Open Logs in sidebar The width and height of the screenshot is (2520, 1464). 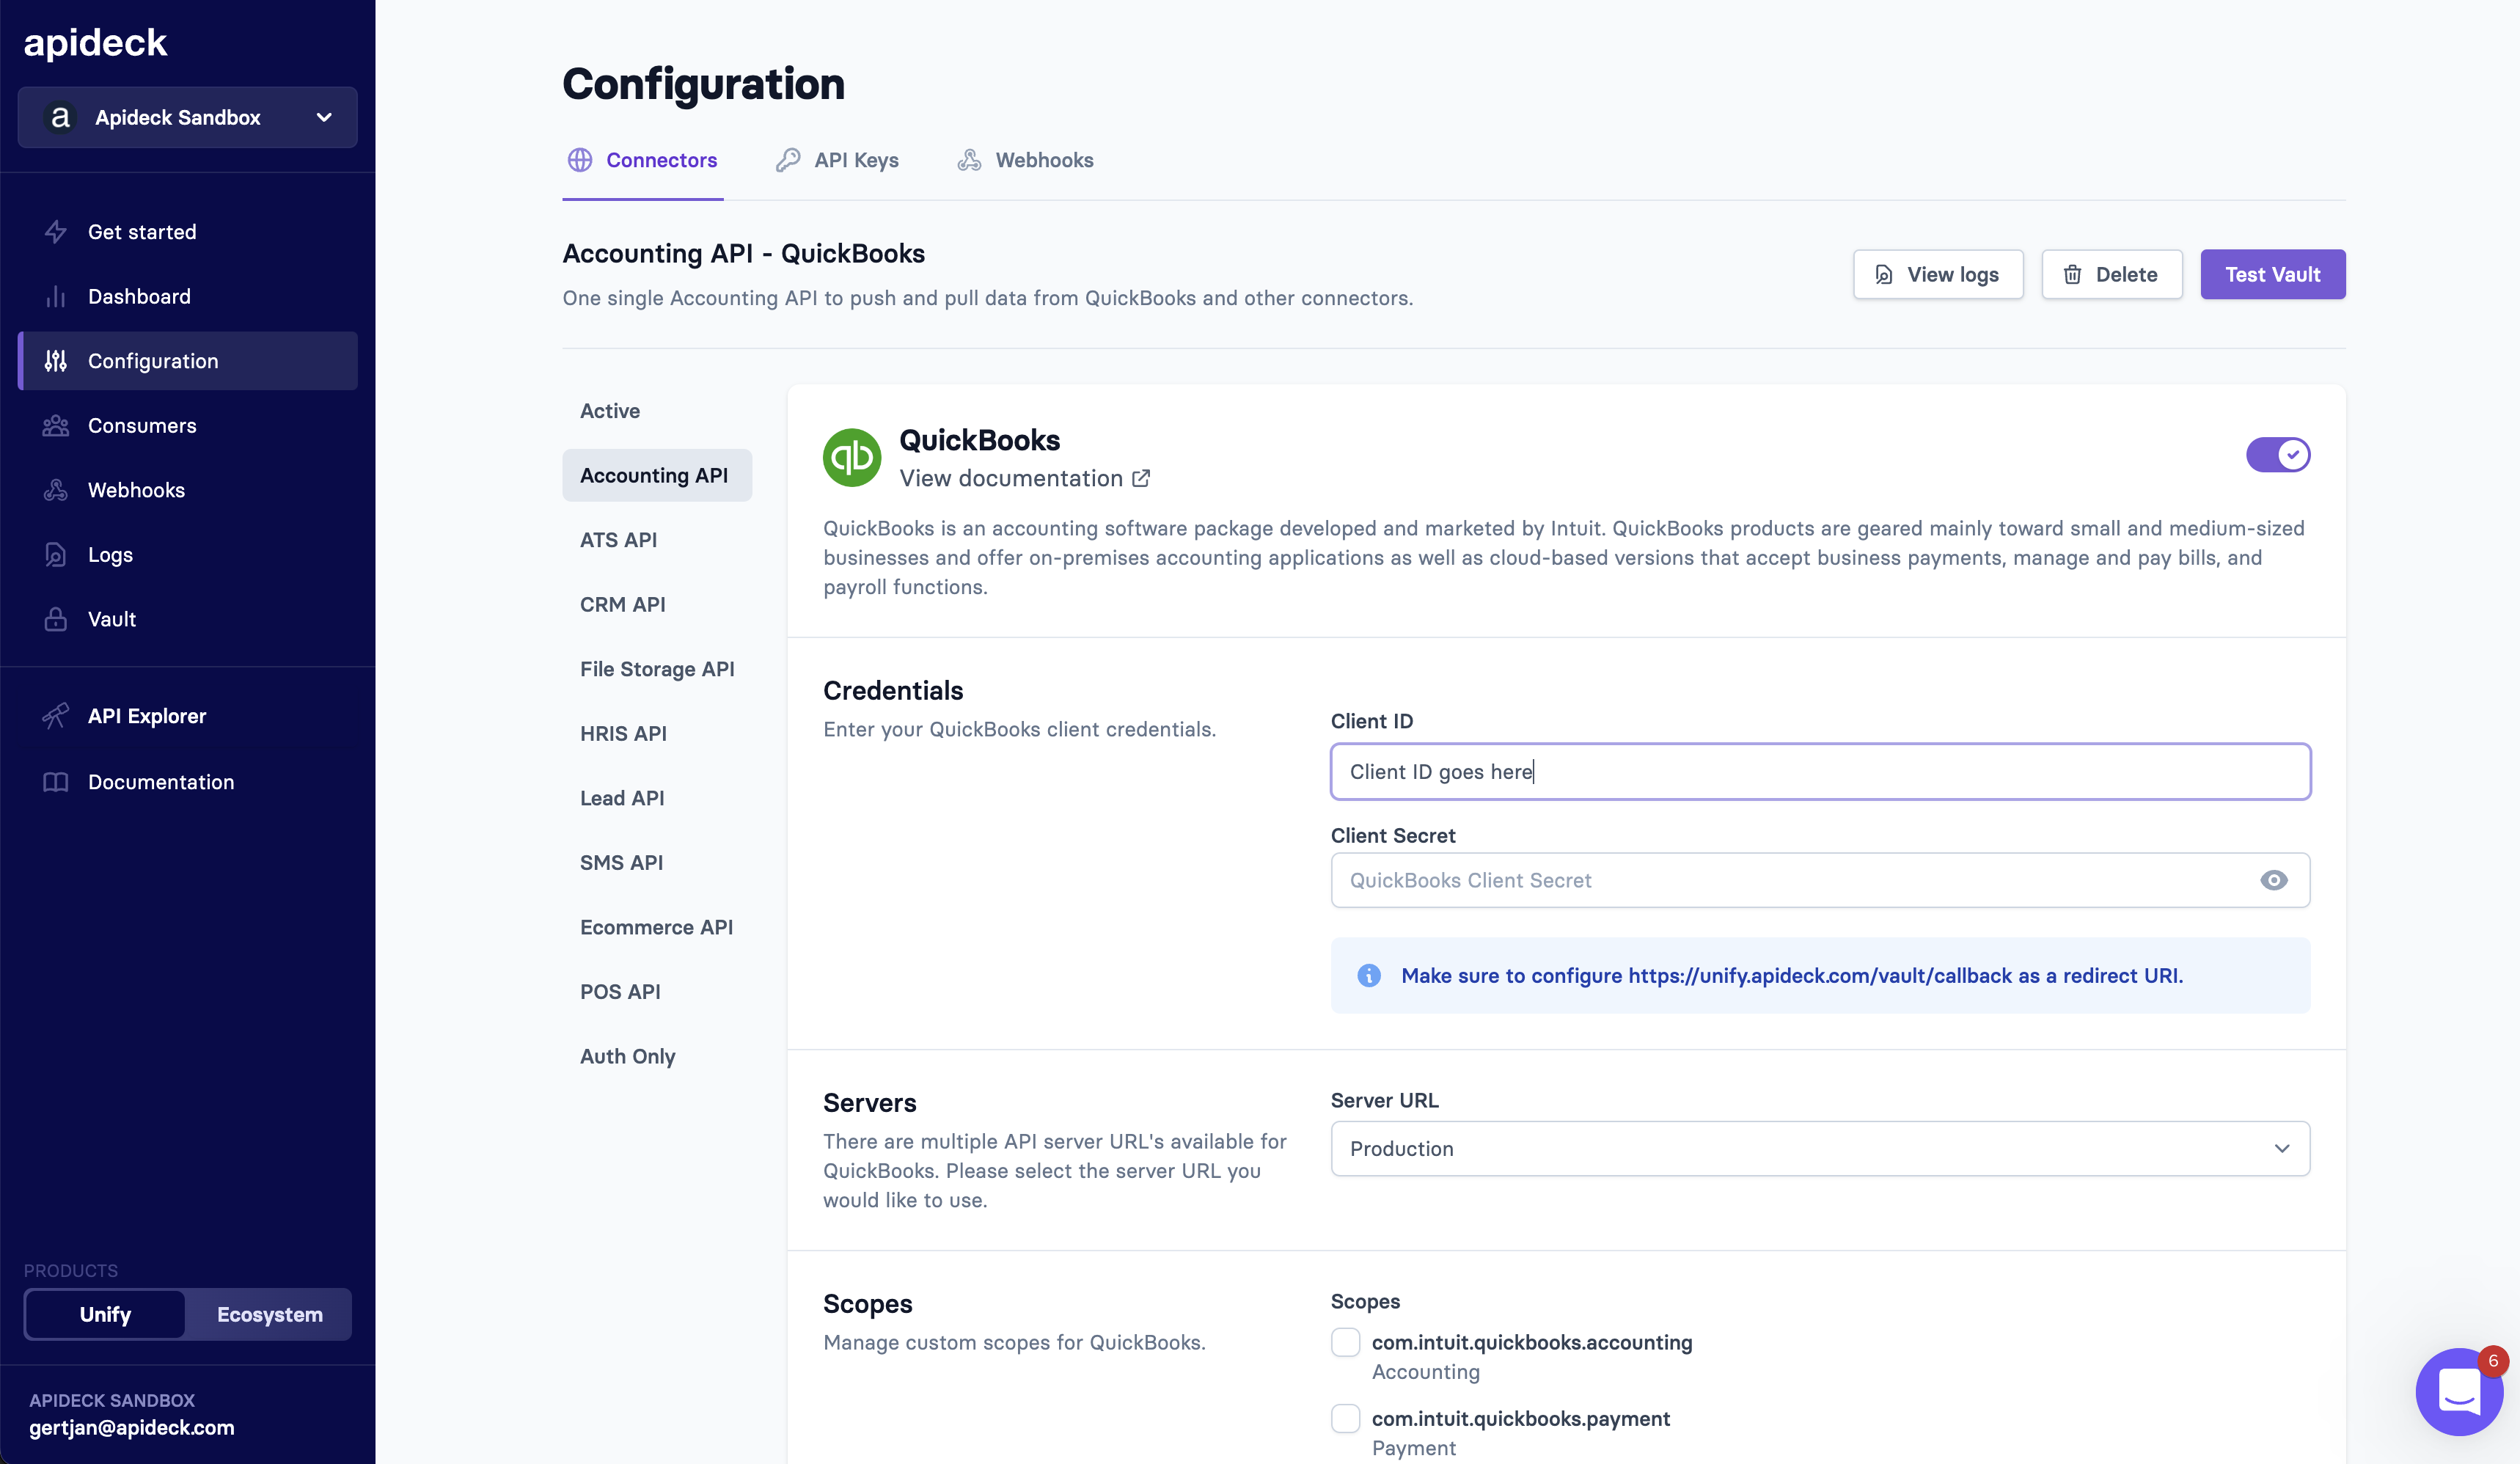tap(187, 555)
